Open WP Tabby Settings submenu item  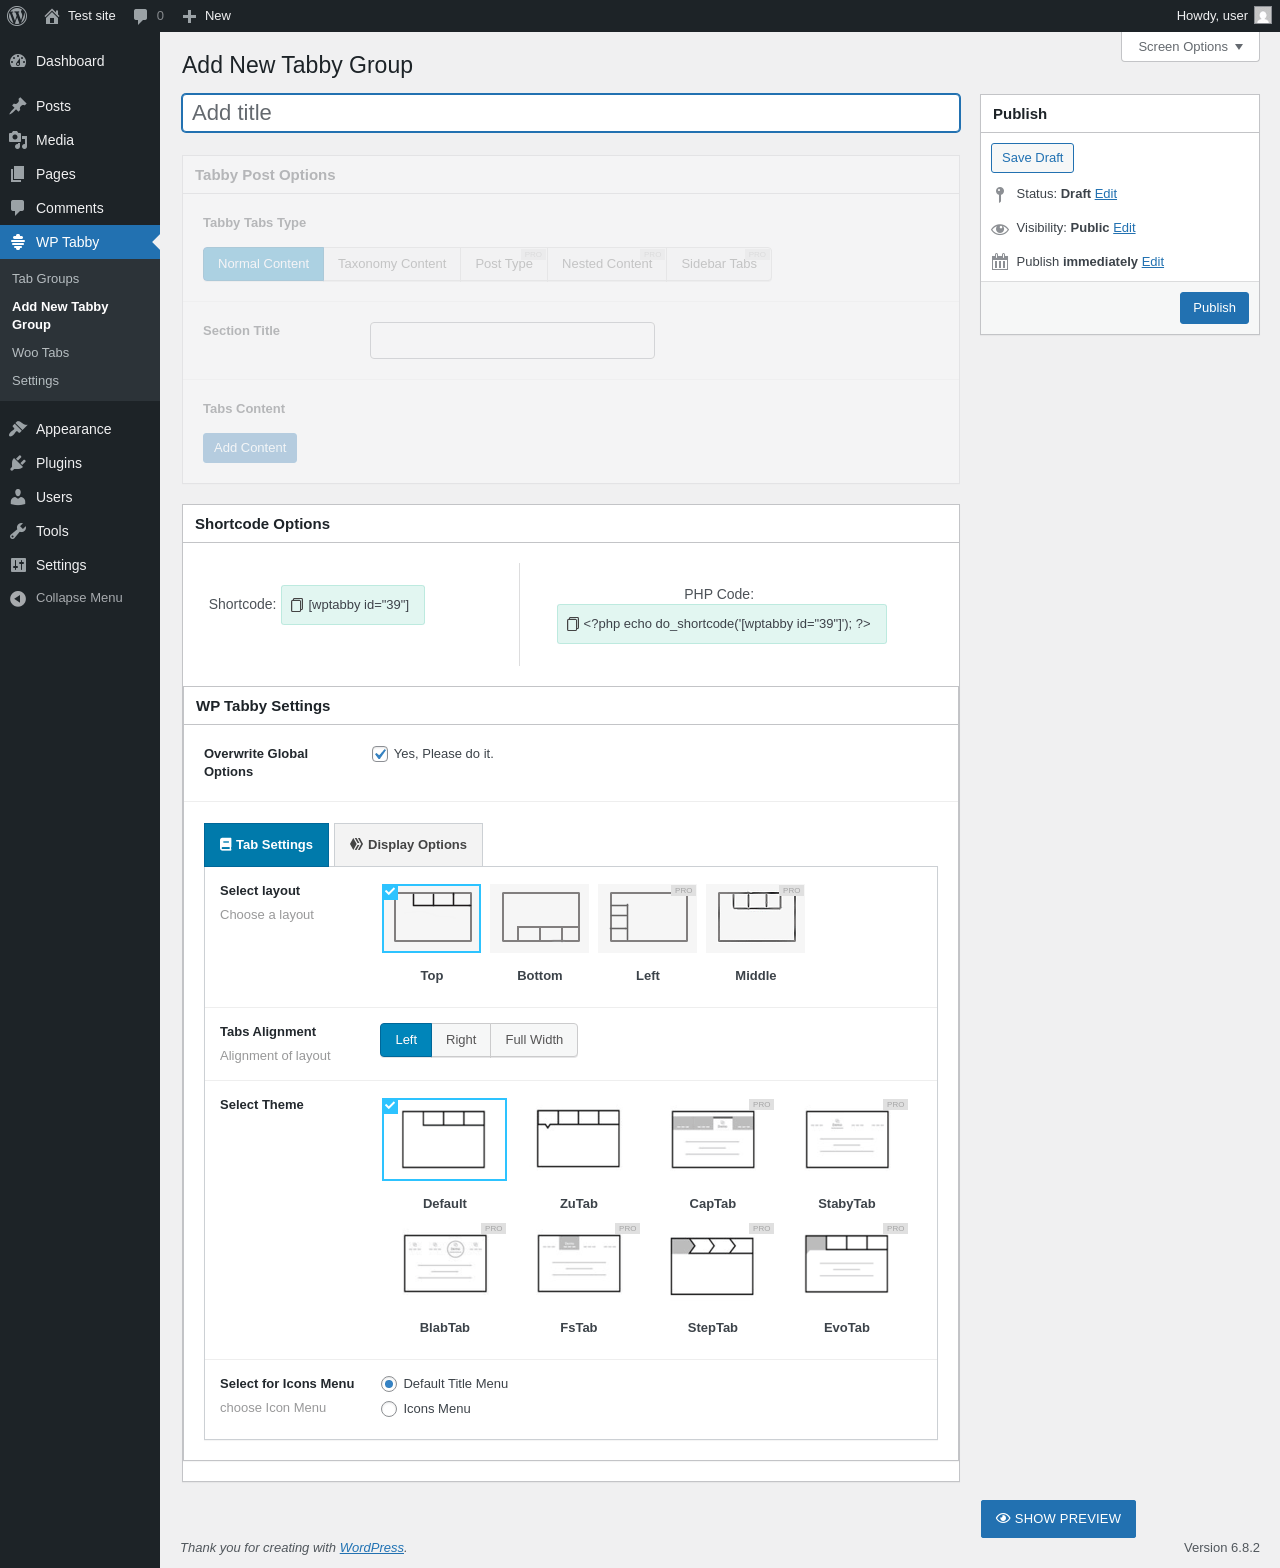click(x=35, y=381)
